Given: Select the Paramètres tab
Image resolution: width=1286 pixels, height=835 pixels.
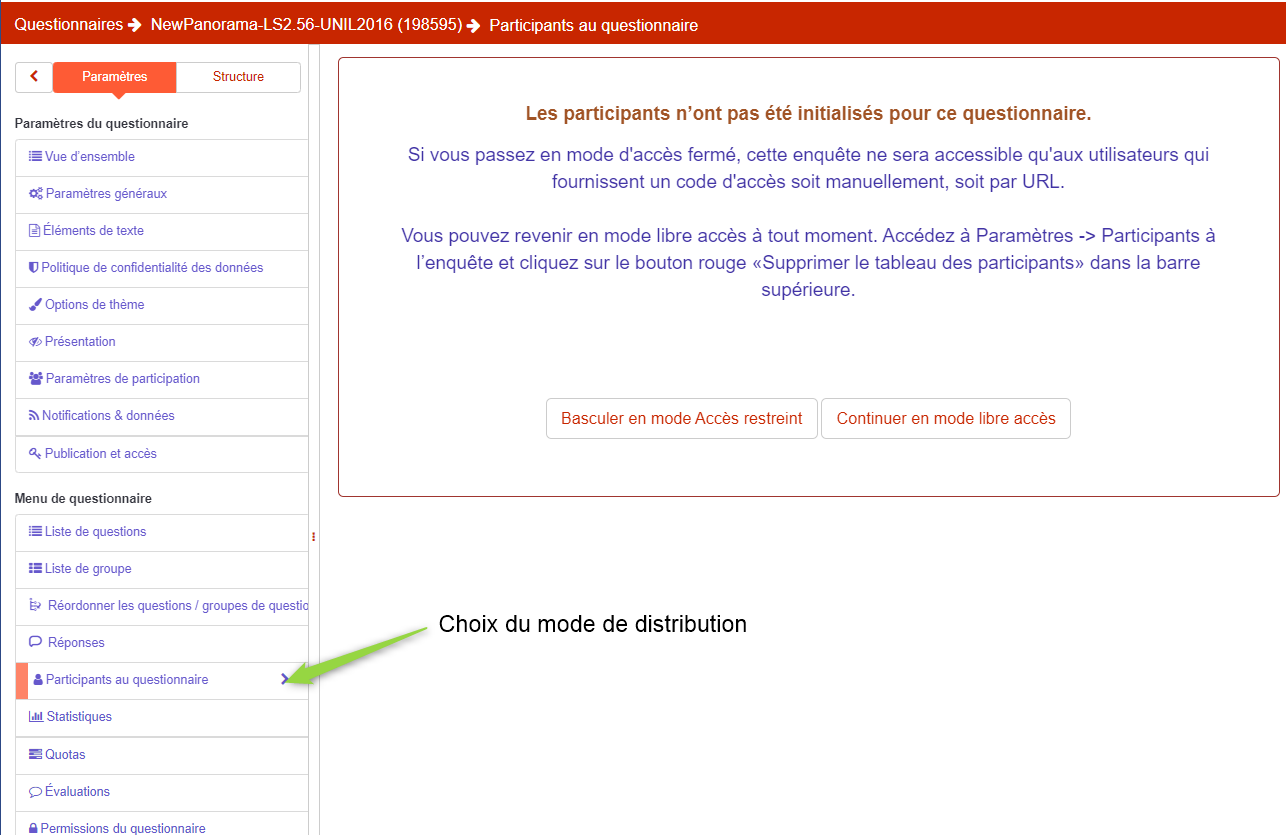Looking at the screenshot, I should pos(114,77).
